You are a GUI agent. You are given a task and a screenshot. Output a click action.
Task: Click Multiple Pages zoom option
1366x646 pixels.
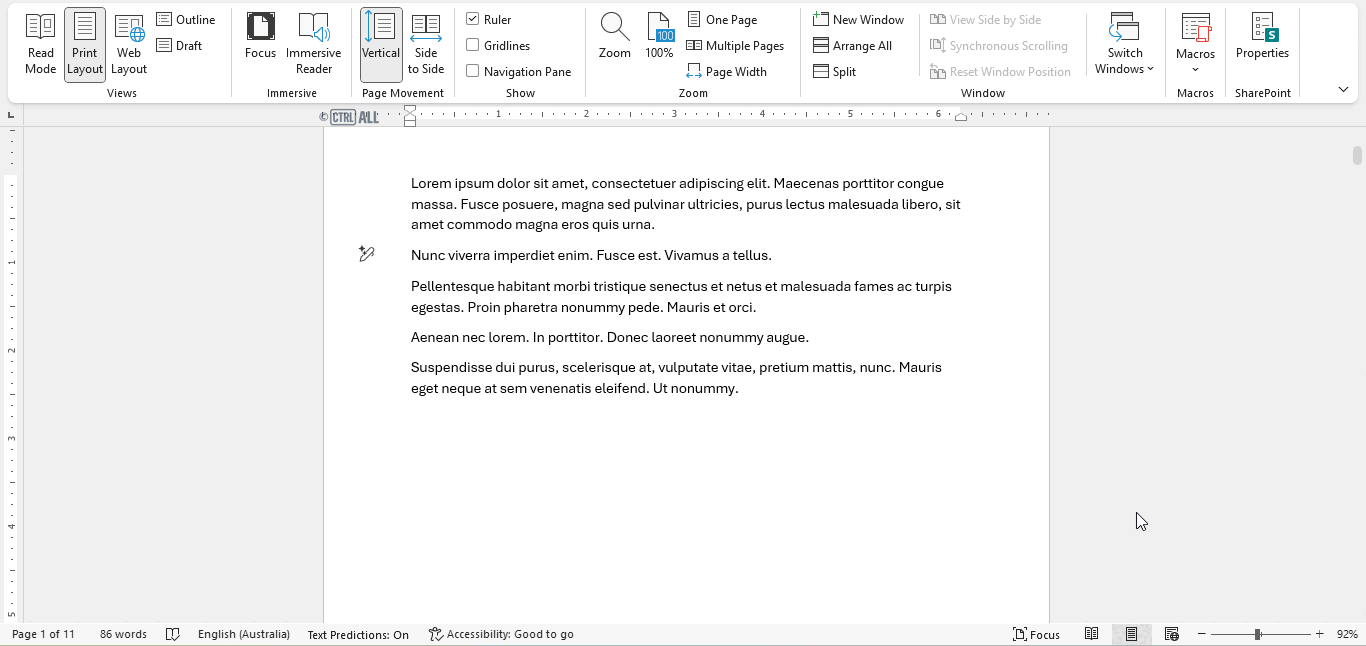pyautogui.click(x=736, y=45)
